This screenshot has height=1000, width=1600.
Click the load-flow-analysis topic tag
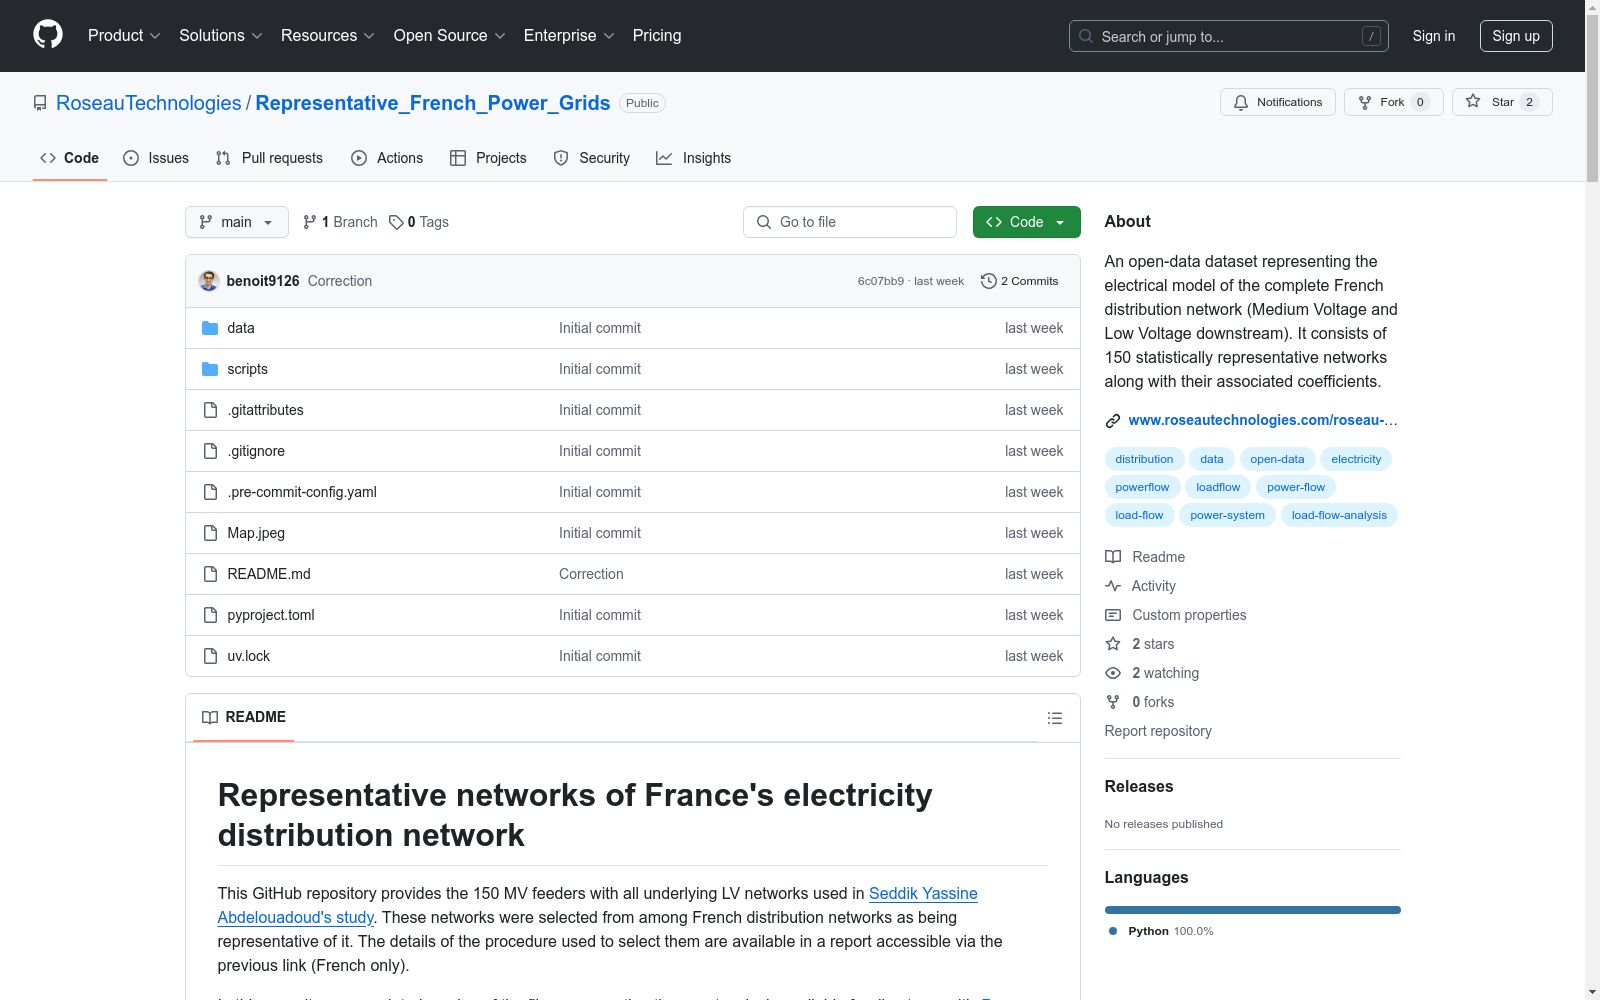pyautogui.click(x=1339, y=515)
